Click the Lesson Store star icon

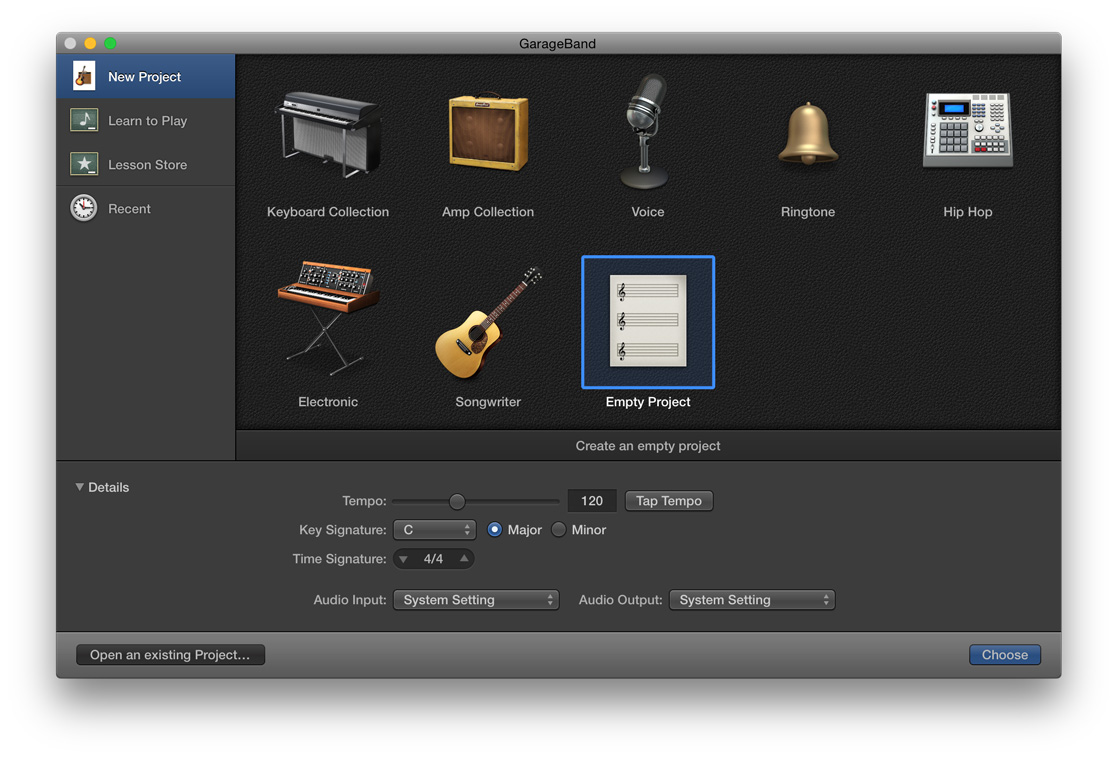84,164
